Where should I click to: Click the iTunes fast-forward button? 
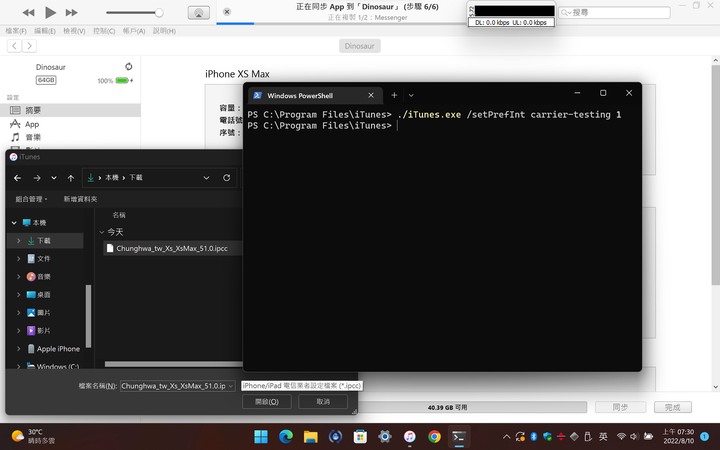coord(71,12)
